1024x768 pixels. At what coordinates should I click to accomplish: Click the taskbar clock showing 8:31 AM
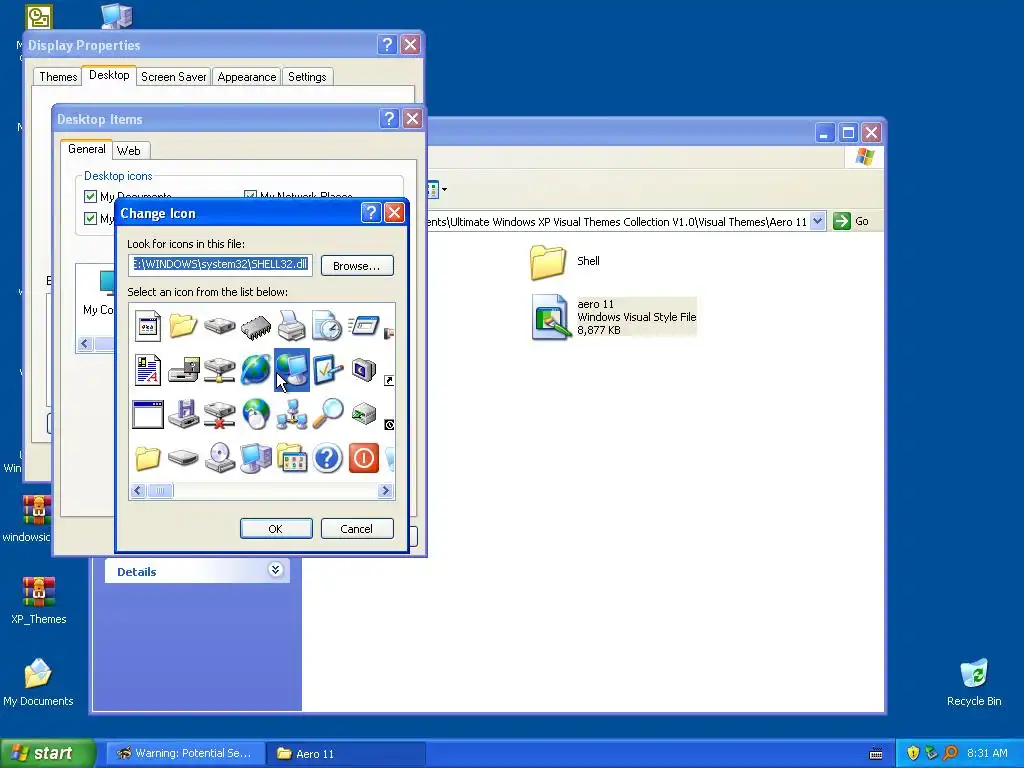coord(987,754)
